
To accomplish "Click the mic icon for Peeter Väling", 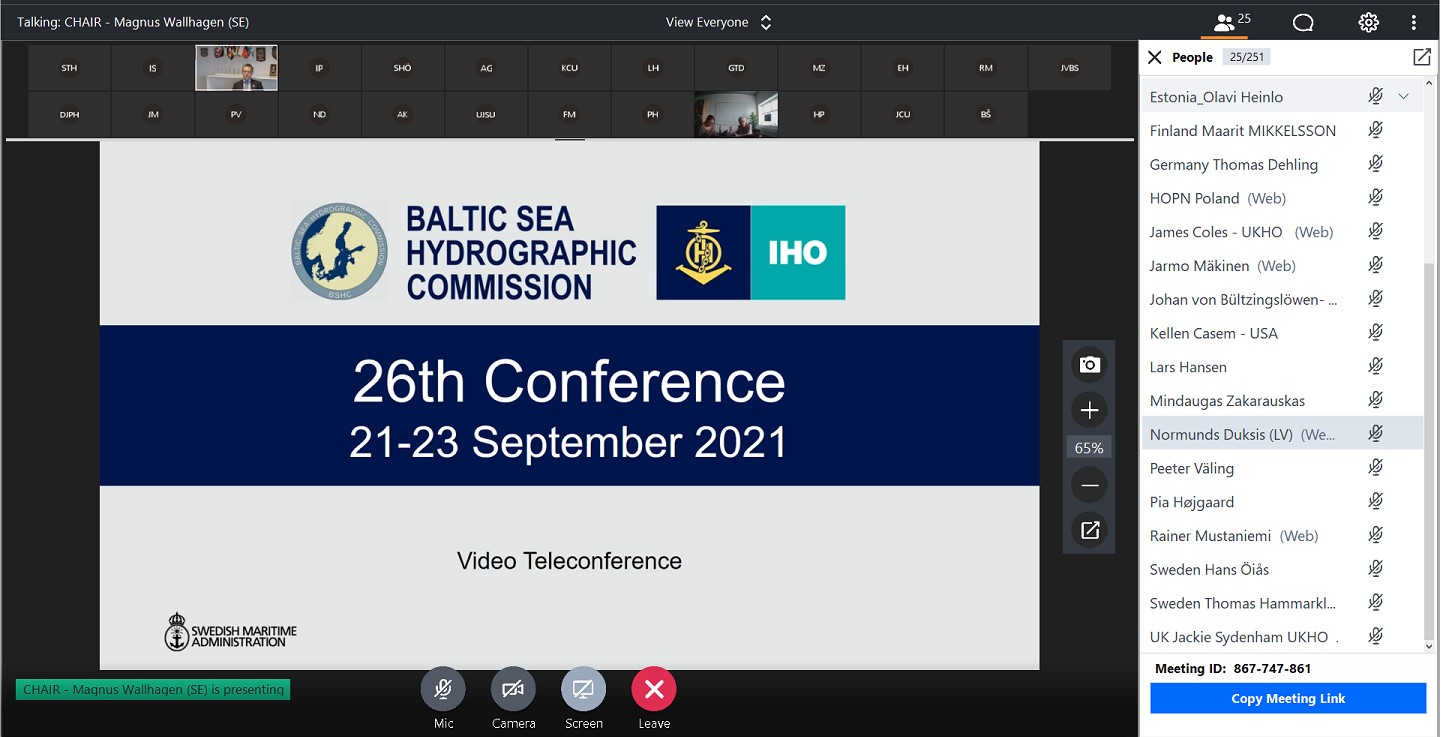I will [x=1376, y=468].
